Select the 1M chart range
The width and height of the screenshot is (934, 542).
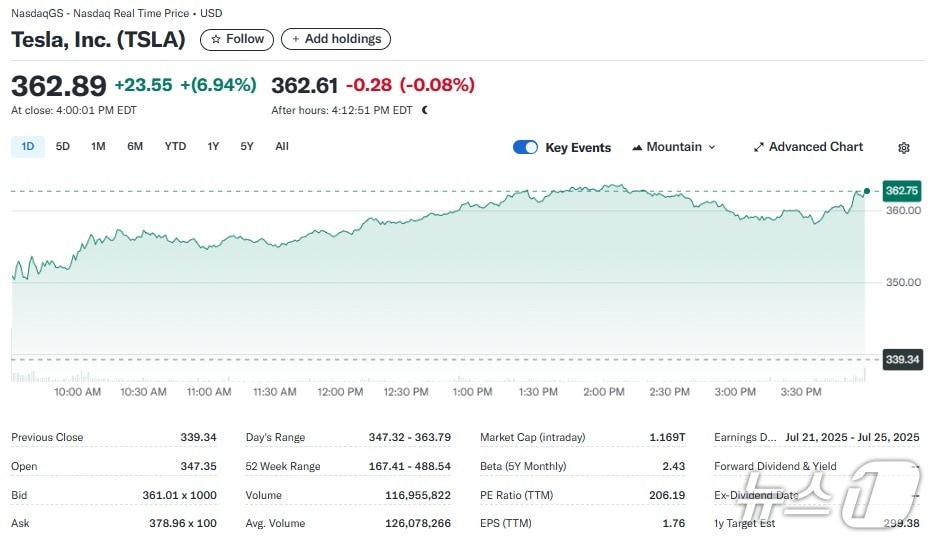point(98,147)
